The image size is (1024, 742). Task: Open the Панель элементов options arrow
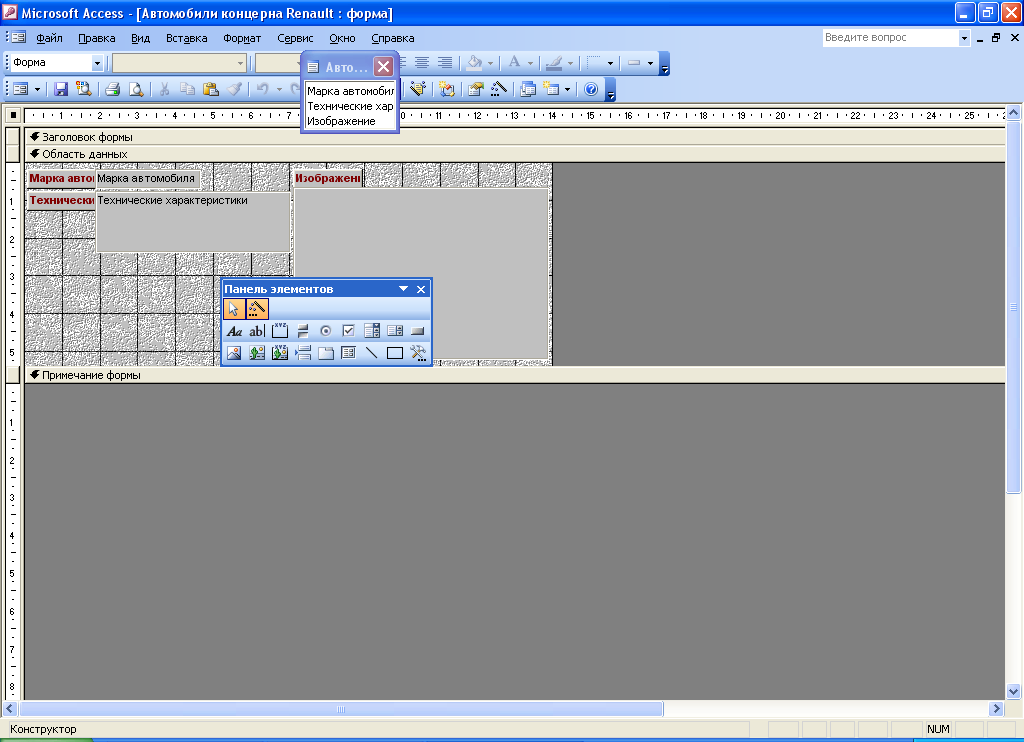pyautogui.click(x=403, y=289)
